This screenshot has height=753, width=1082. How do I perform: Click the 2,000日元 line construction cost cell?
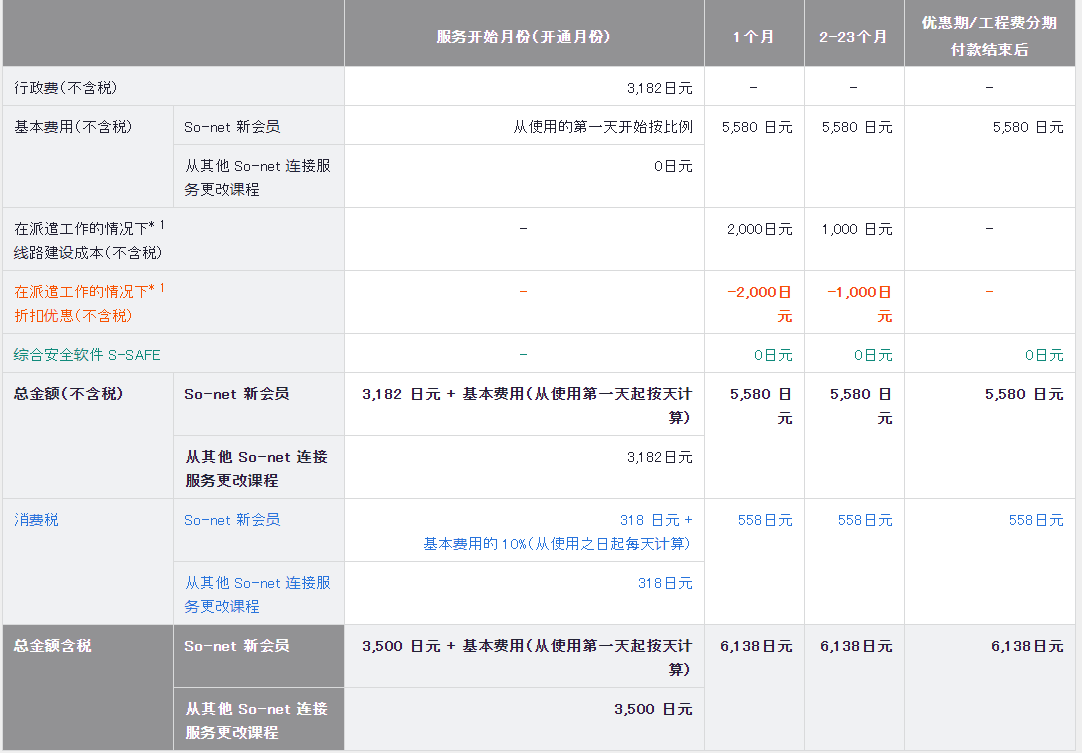(759, 229)
